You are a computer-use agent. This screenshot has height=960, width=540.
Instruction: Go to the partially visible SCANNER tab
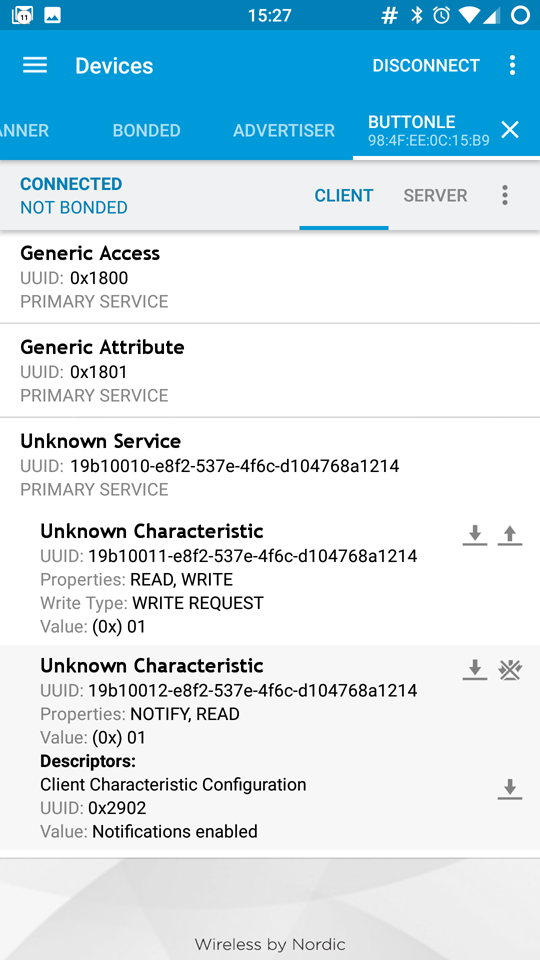click(24, 130)
